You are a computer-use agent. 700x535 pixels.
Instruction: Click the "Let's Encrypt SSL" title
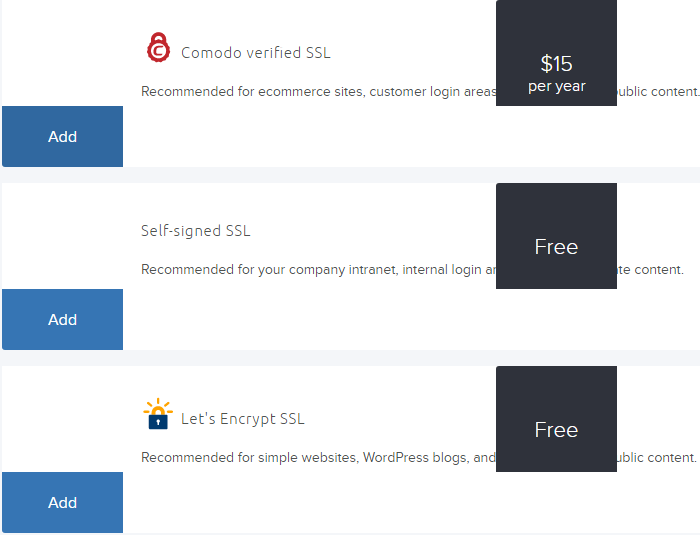tap(242, 419)
